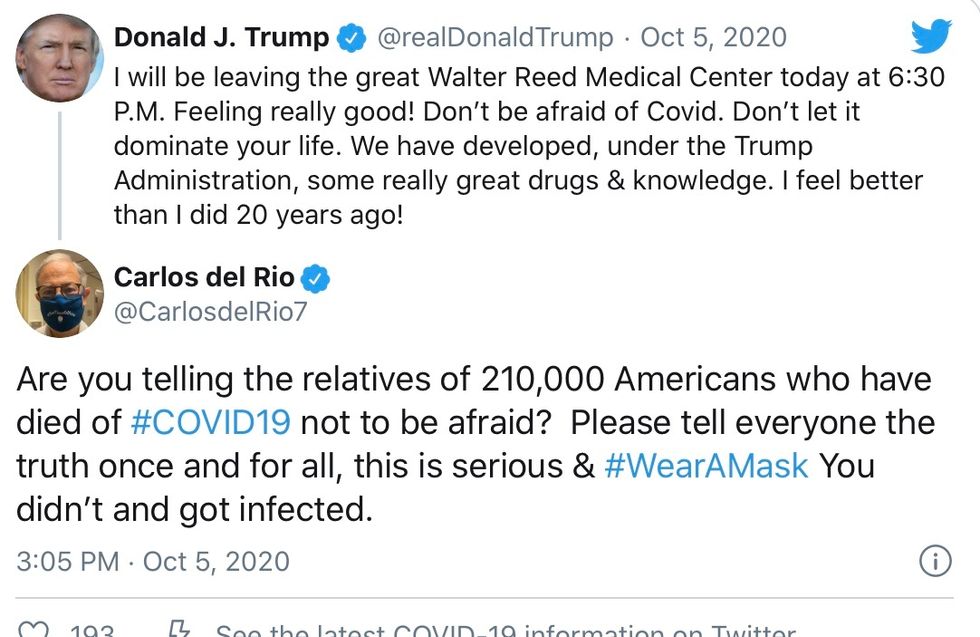
Task: Click the Twitter bird logo
Action: tap(931, 36)
